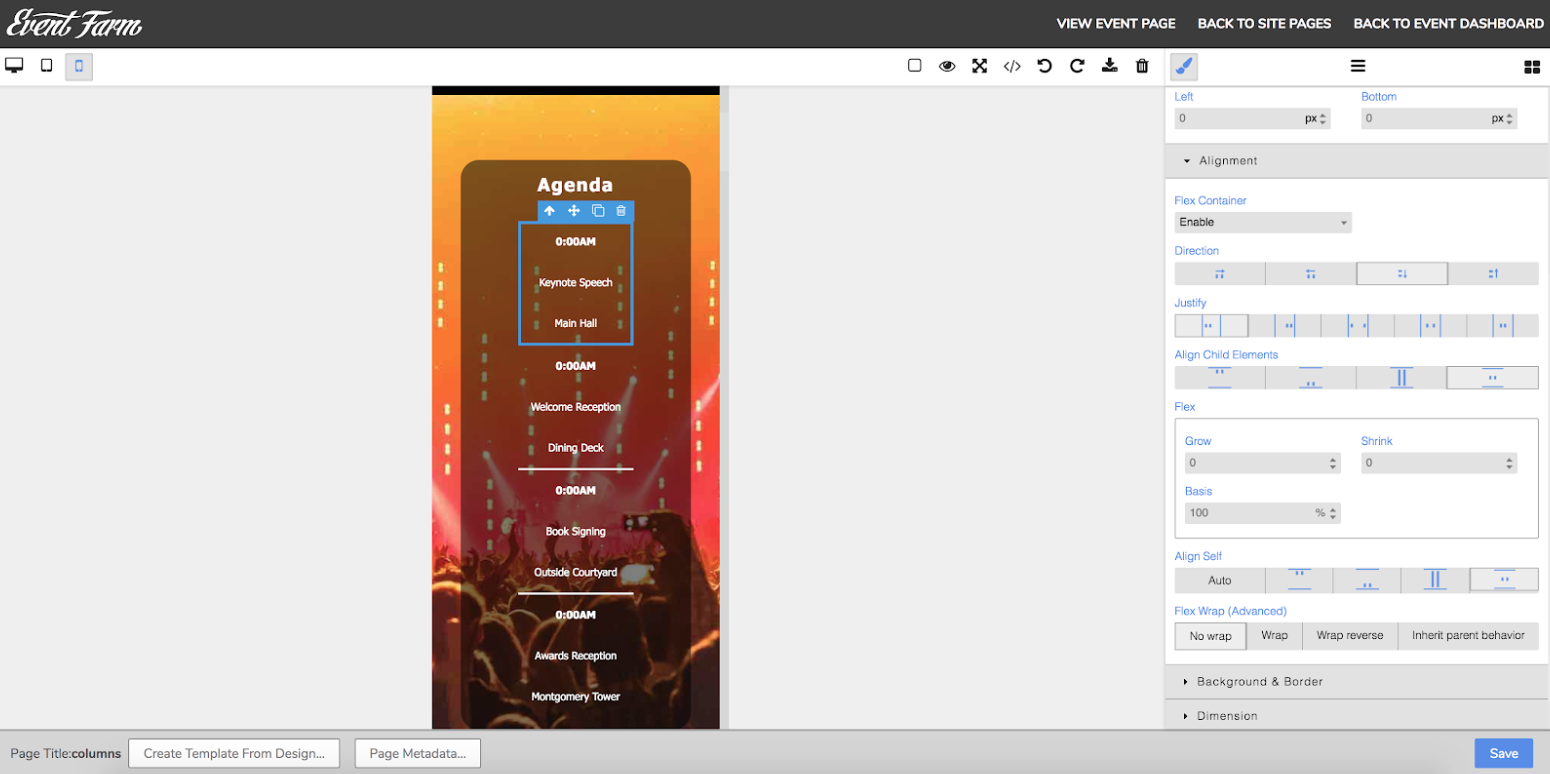Click the Grow value stepper

[x=1333, y=463]
